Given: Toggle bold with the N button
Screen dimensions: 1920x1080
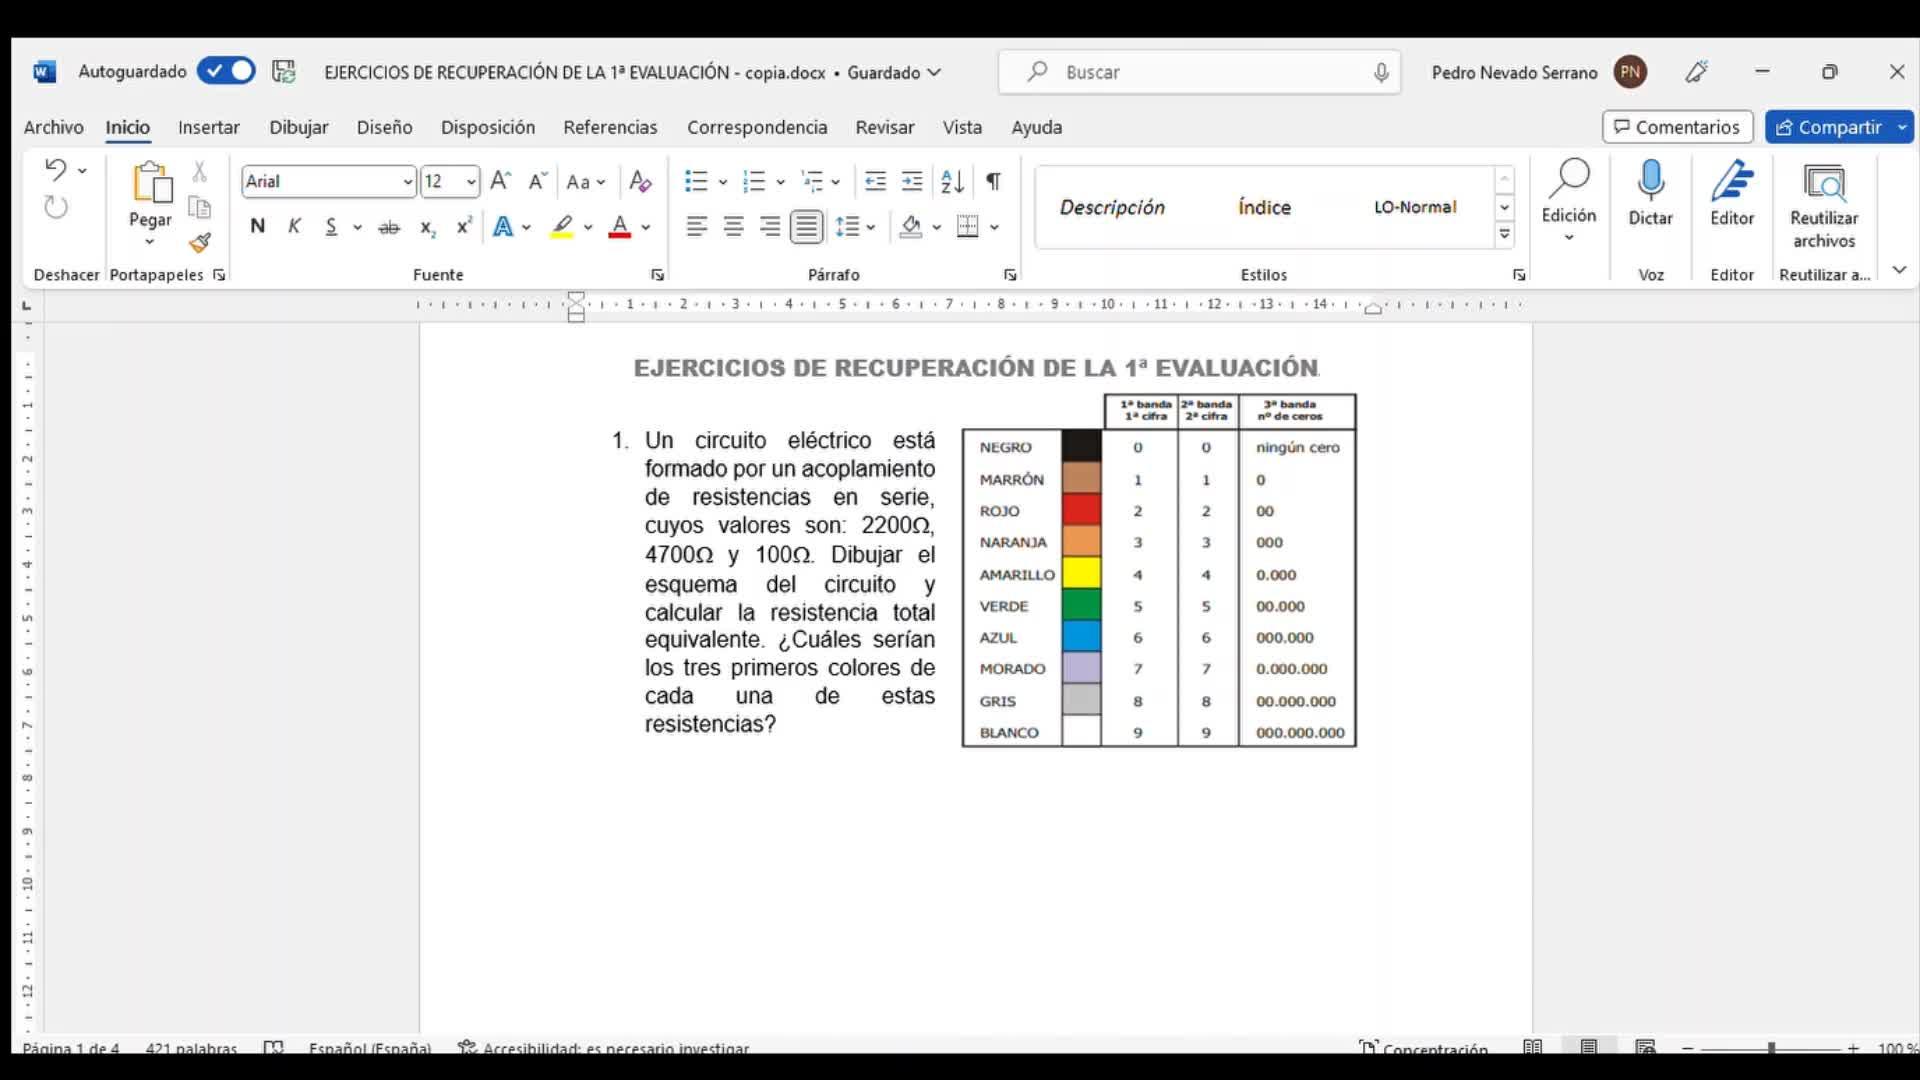Looking at the screenshot, I should 257,227.
